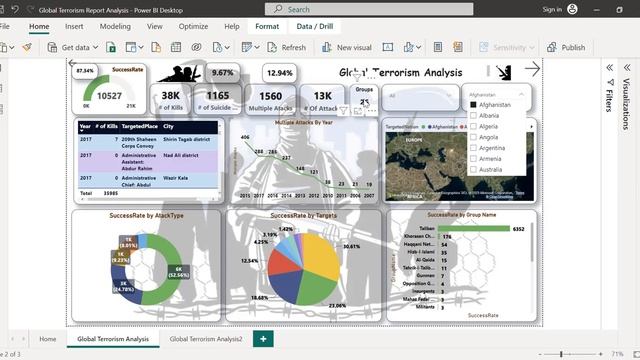Check the Albania checkbox
640x360 pixels.
473,116
